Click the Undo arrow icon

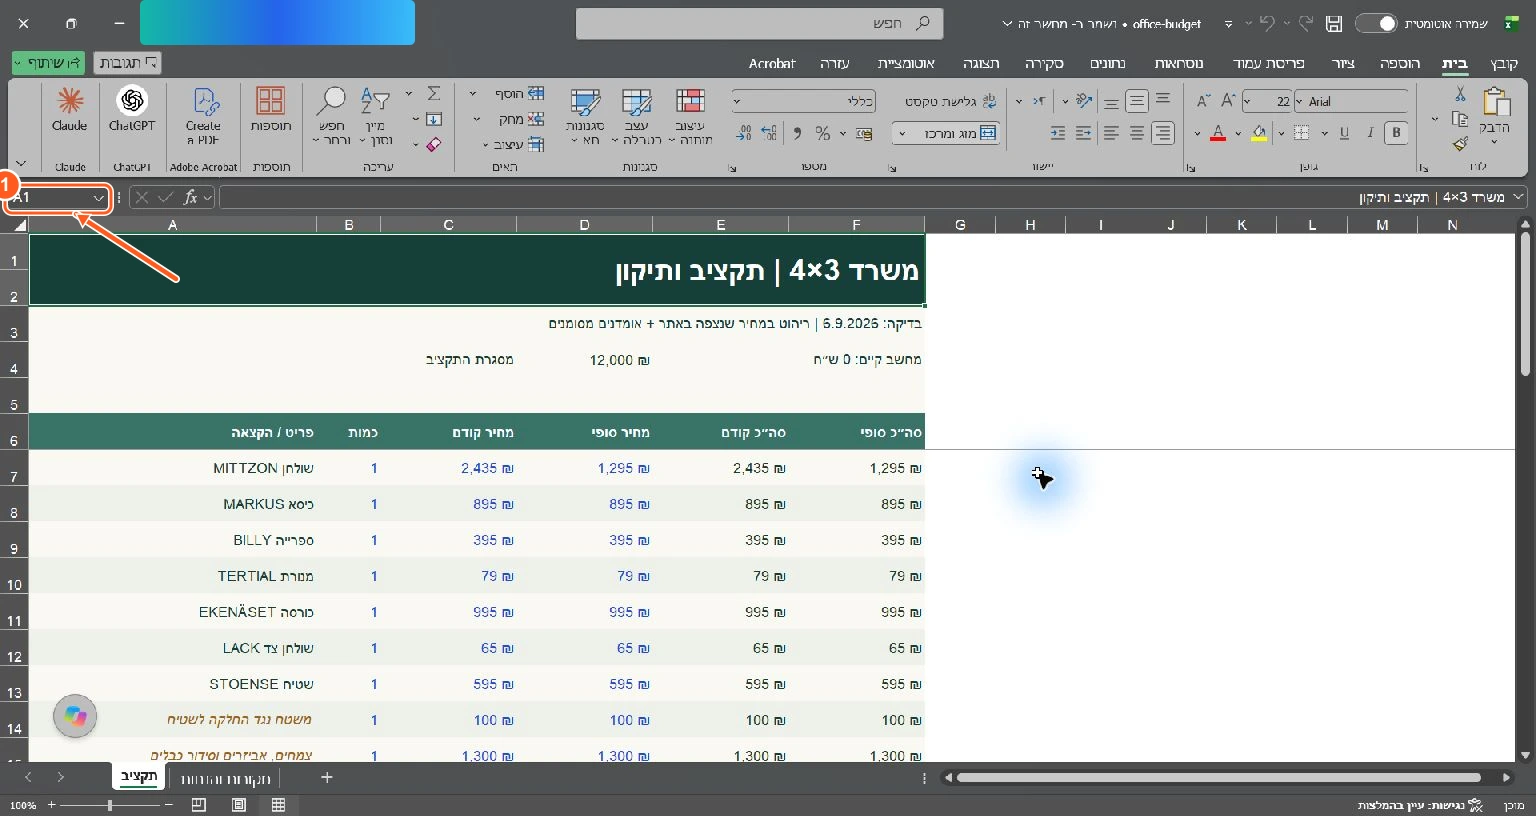[x=1267, y=23]
